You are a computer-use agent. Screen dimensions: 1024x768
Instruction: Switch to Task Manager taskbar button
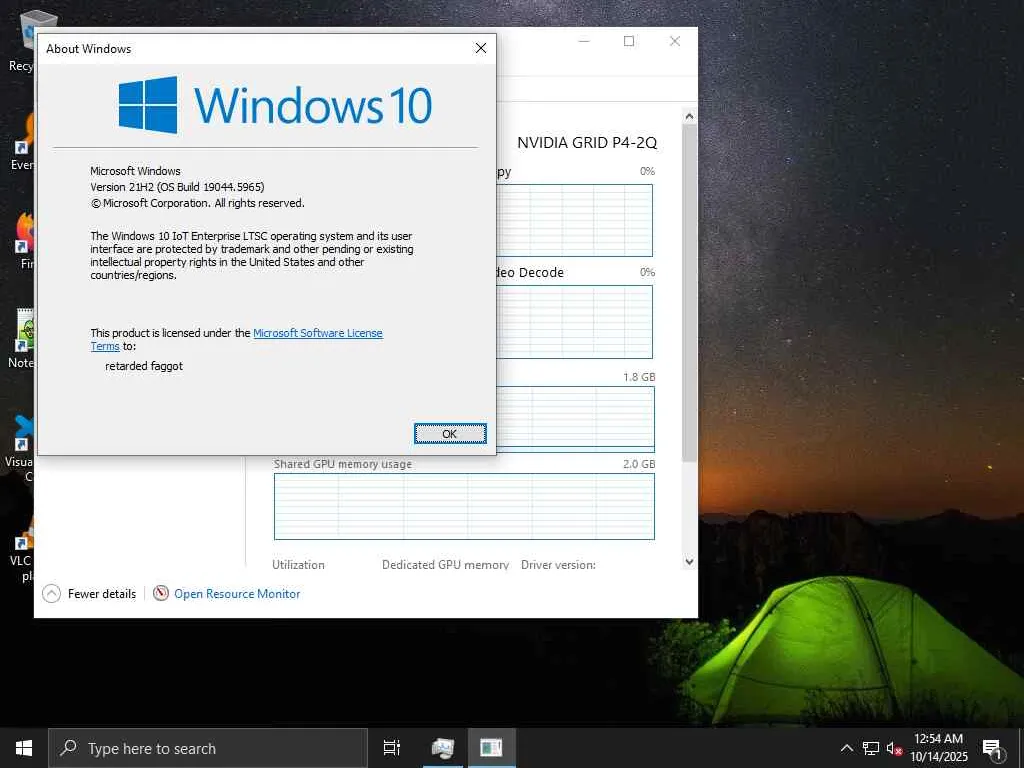point(443,748)
